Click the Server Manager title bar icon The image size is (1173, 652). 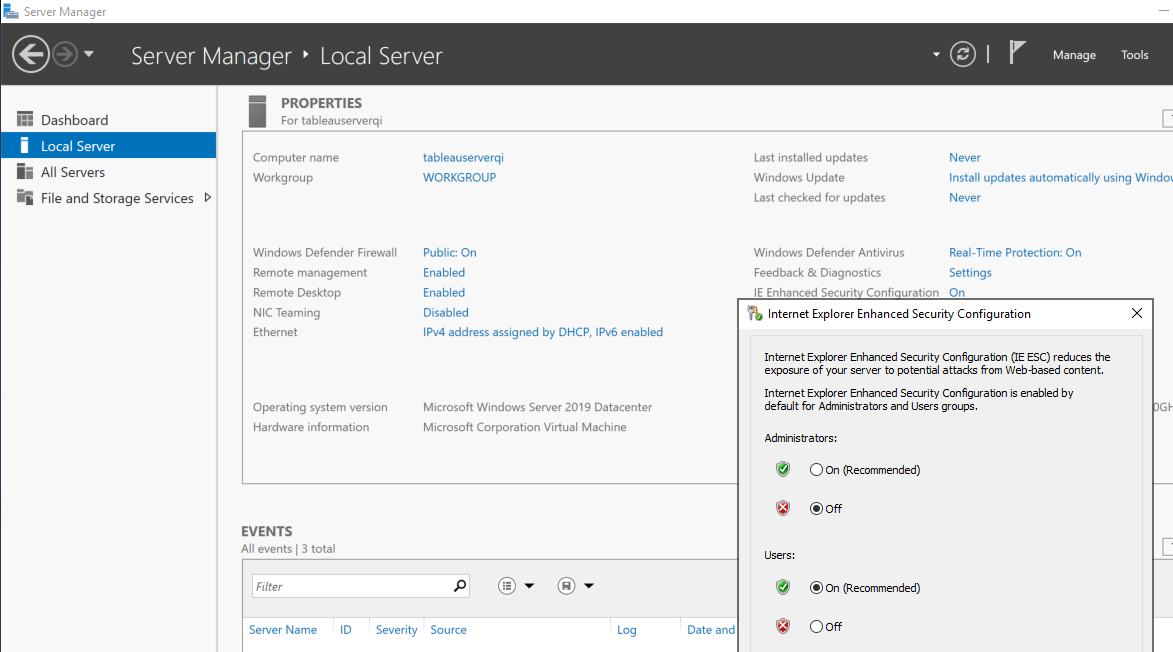click(x=10, y=11)
